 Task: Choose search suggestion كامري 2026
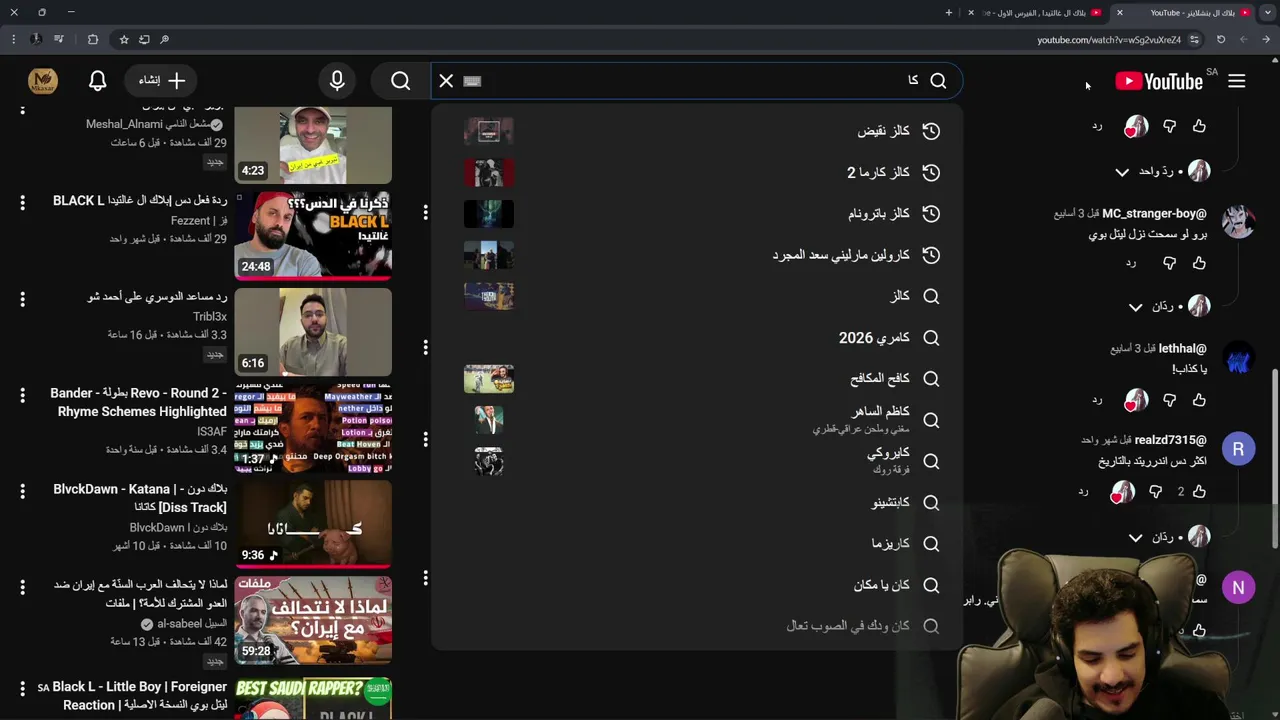pos(697,338)
